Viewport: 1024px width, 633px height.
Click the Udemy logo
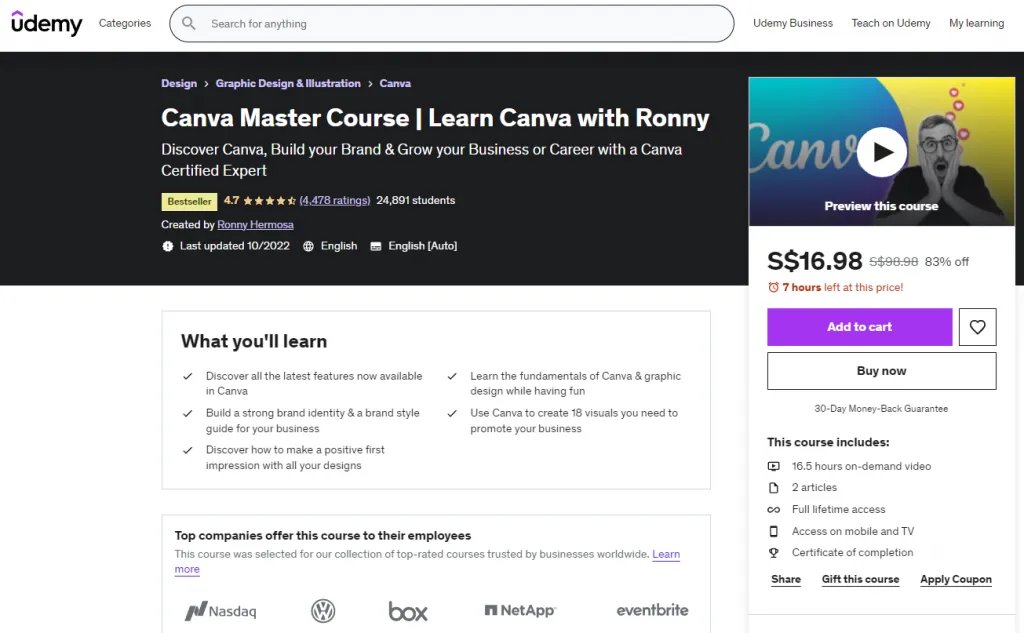pos(46,23)
